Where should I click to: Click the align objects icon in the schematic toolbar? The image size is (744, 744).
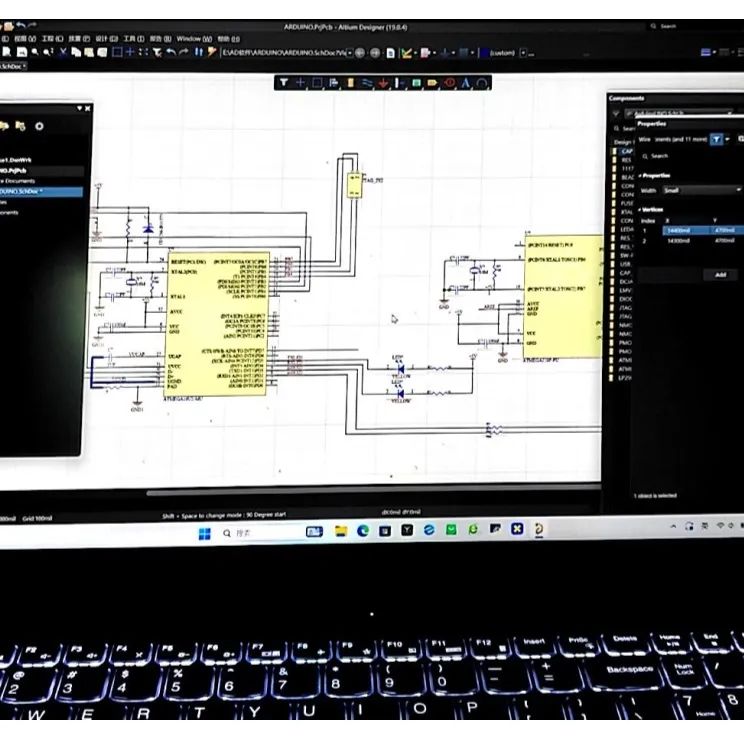pos(334,83)
